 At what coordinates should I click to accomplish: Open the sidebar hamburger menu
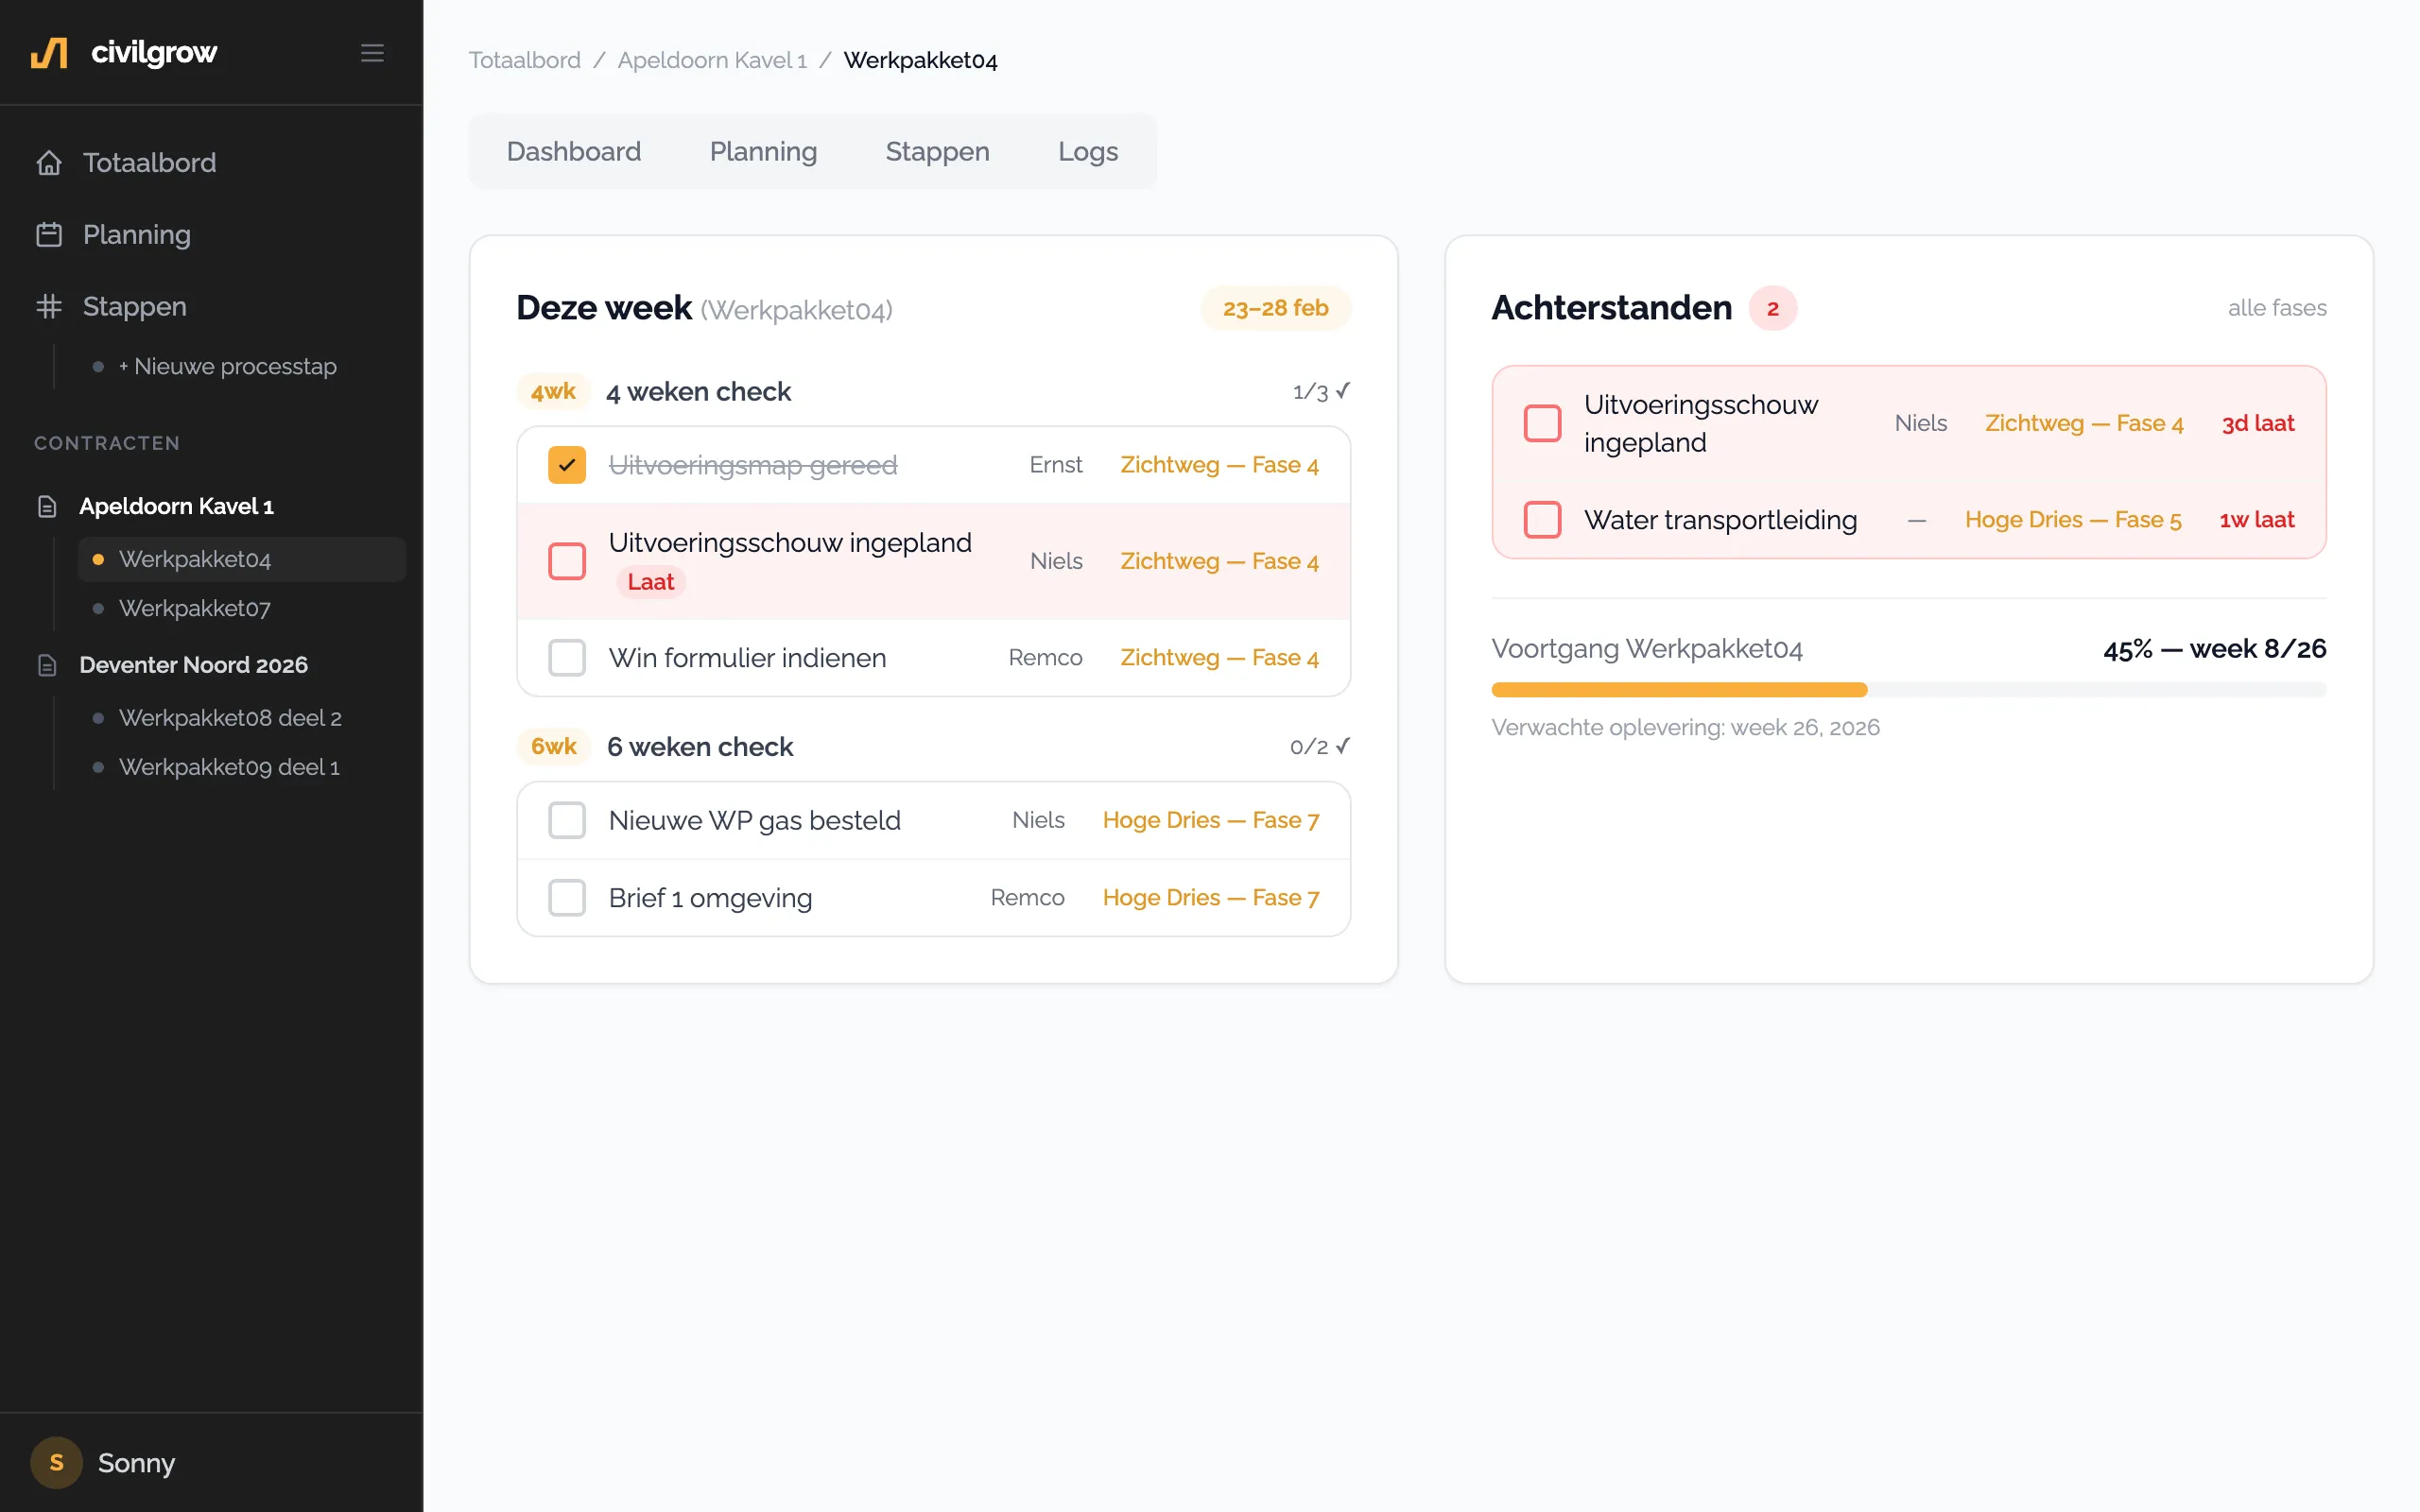(x=373, y=52)
